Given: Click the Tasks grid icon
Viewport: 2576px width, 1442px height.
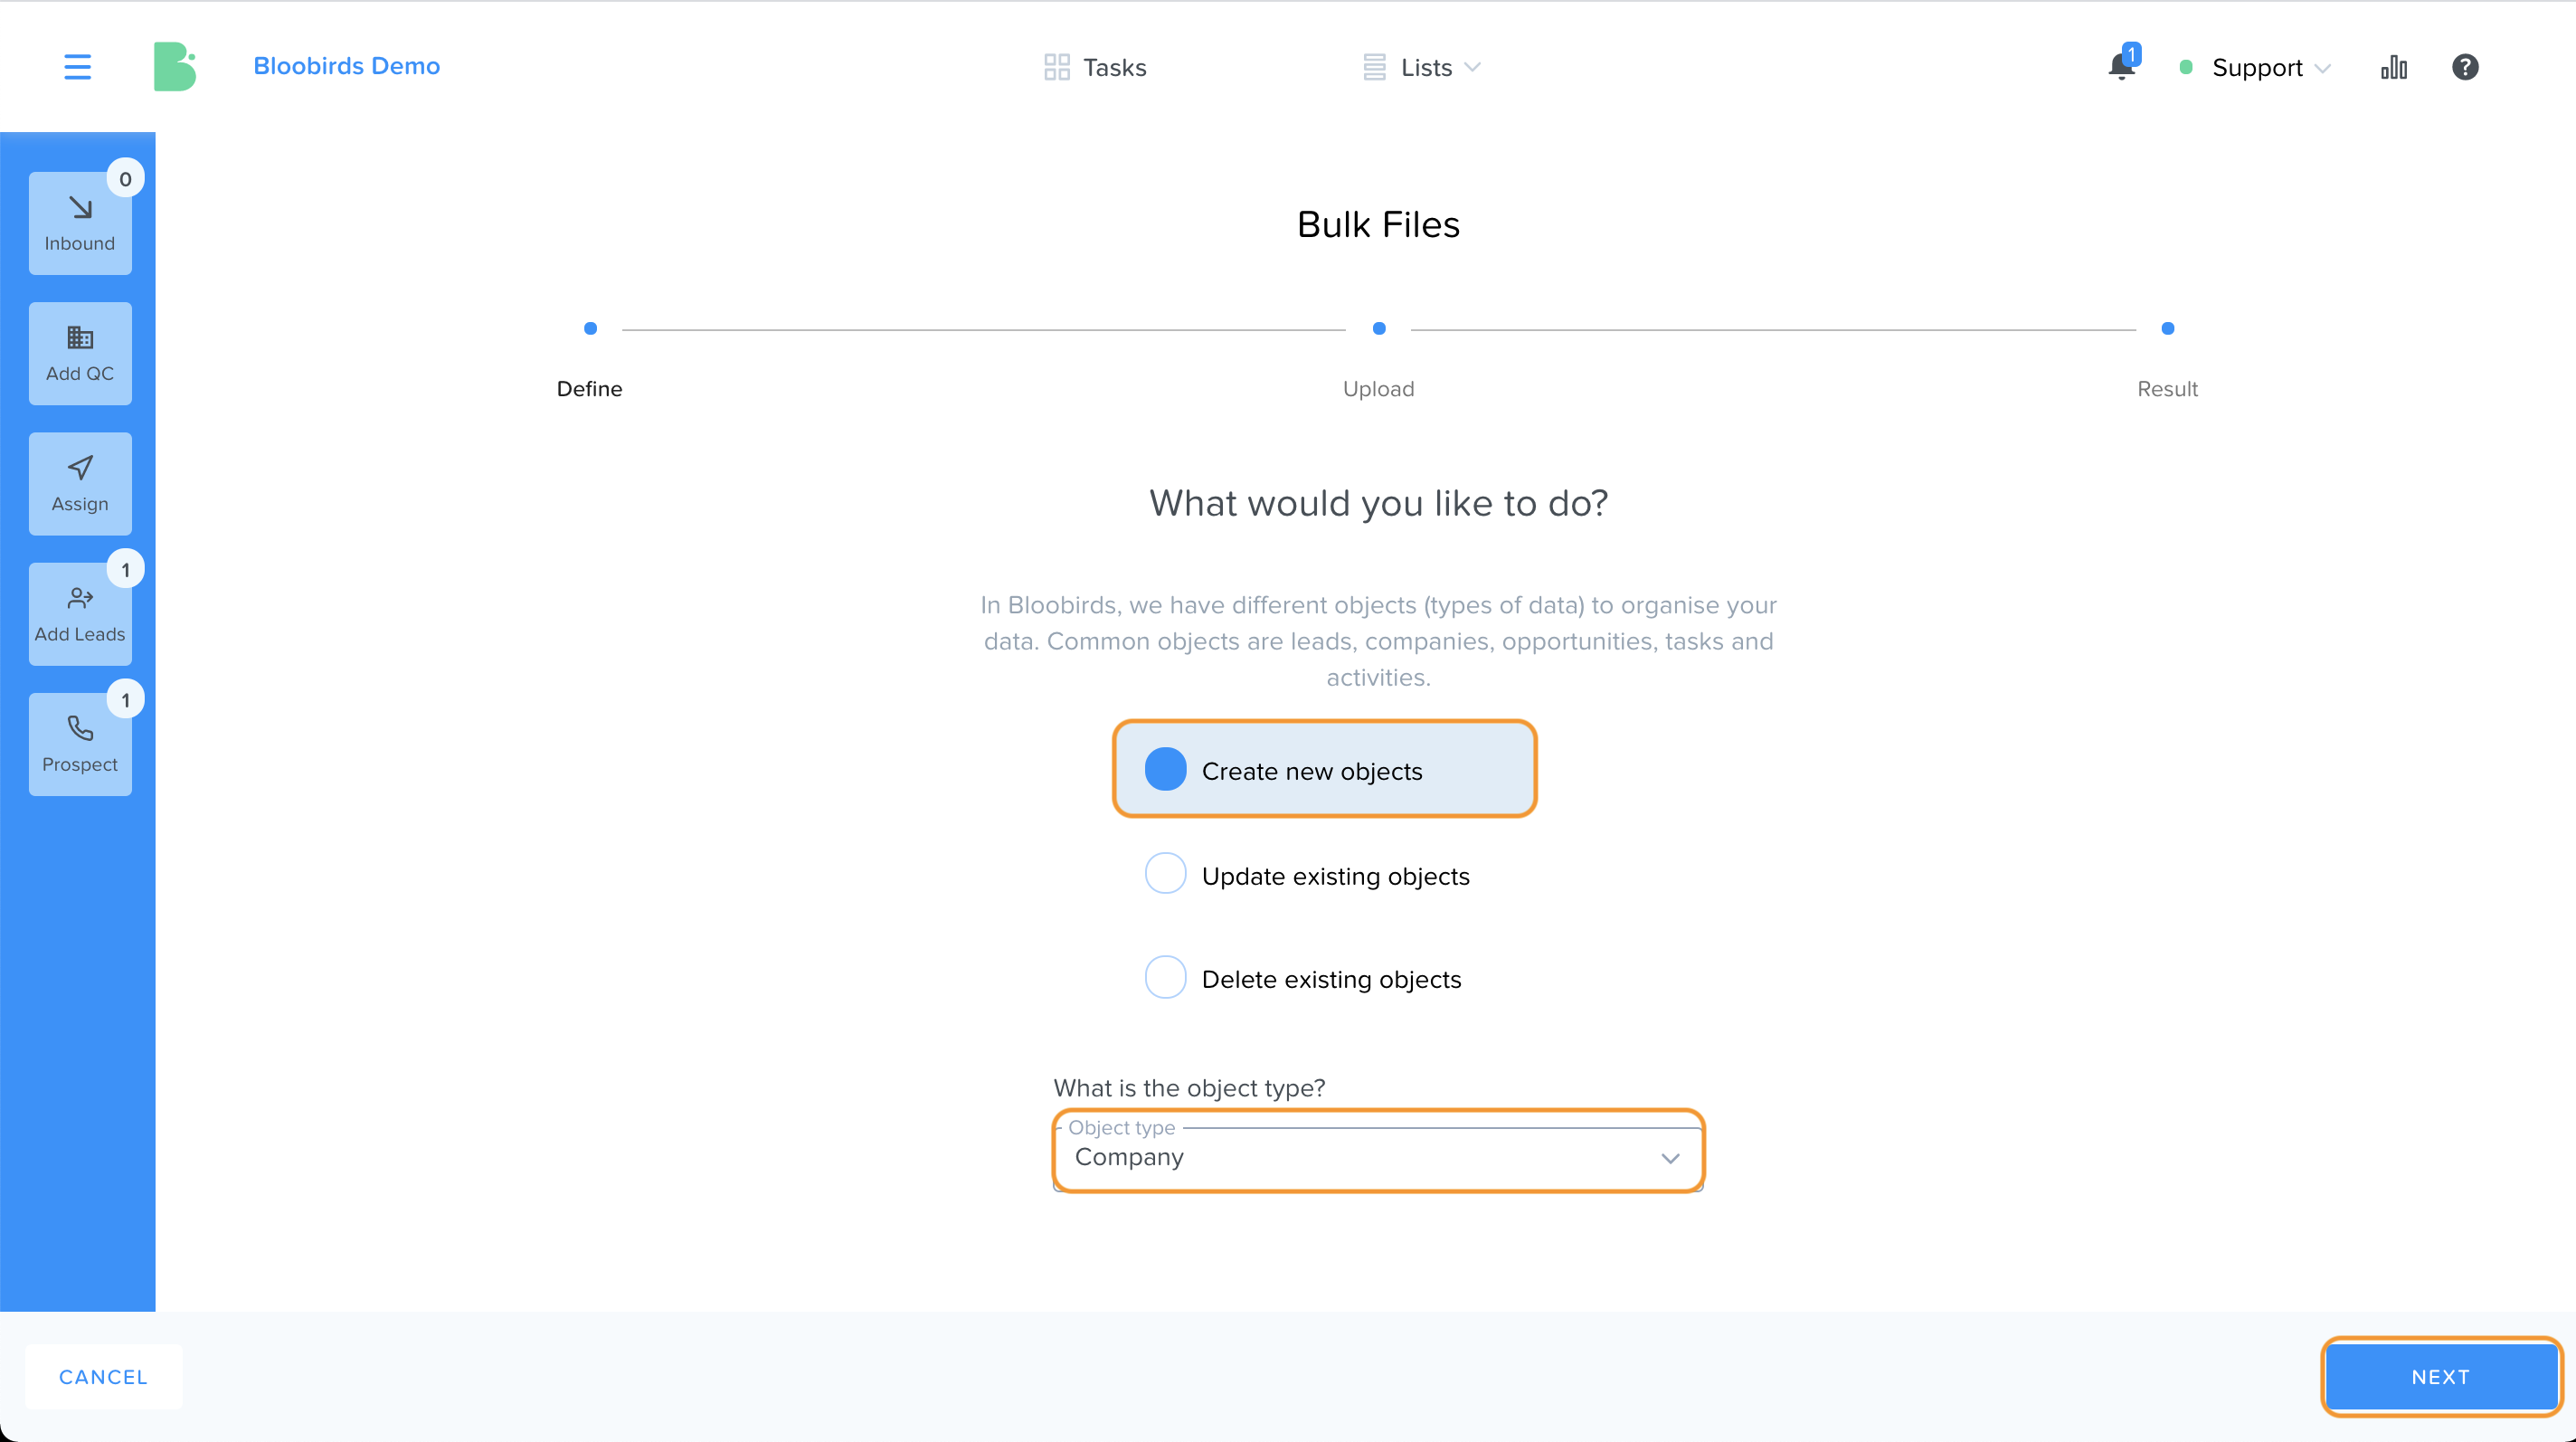Looking at the screenshot, I should (x=1057, y=67).
